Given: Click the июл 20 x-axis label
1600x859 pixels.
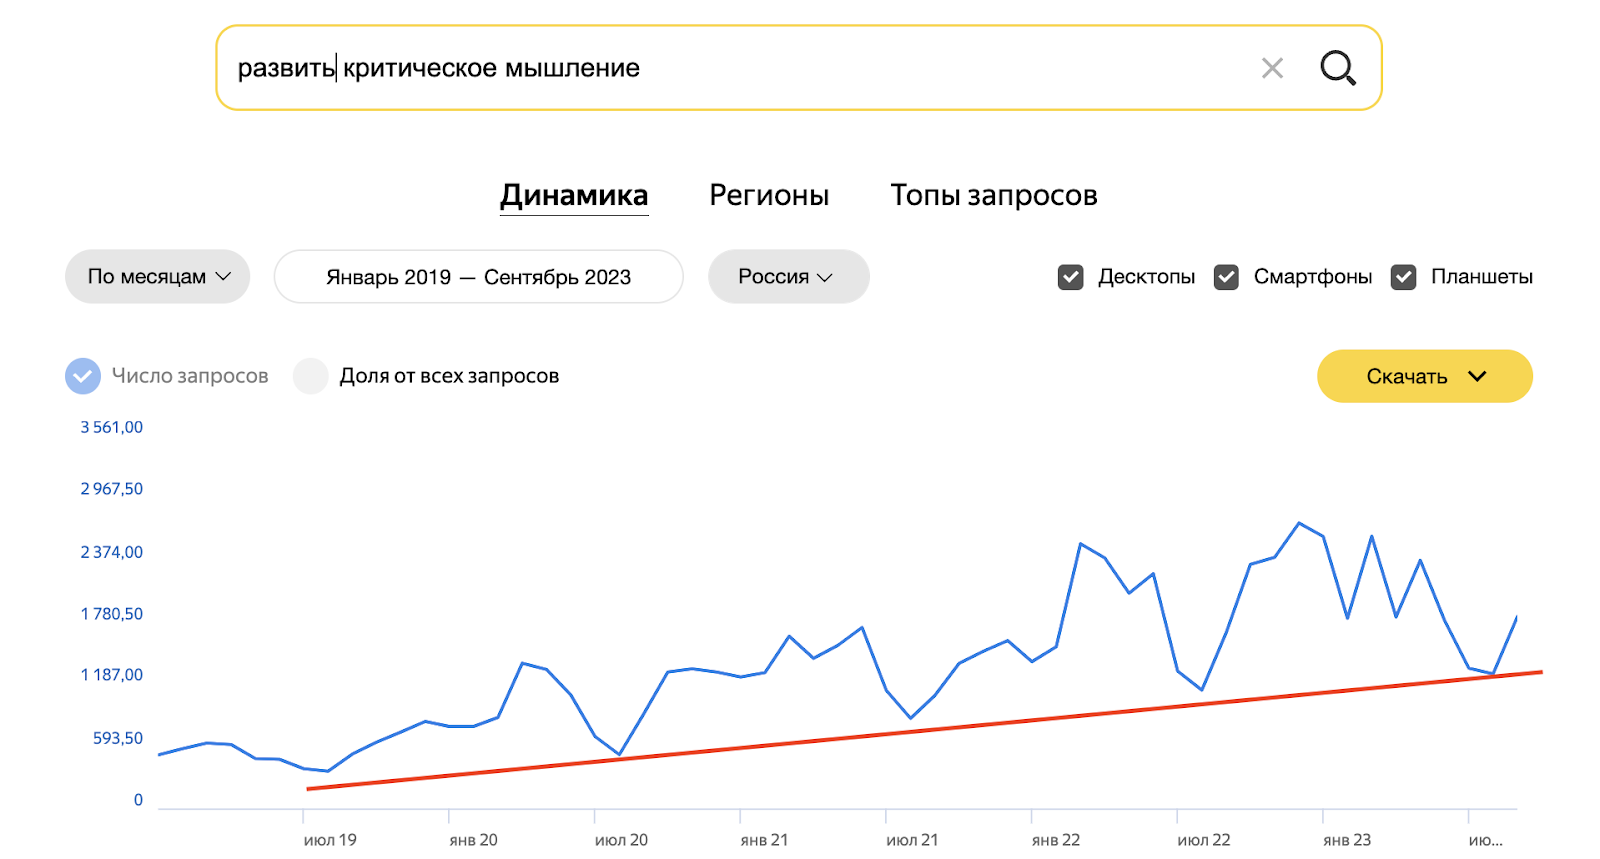Looking at the screenshot, I should 621,840.
